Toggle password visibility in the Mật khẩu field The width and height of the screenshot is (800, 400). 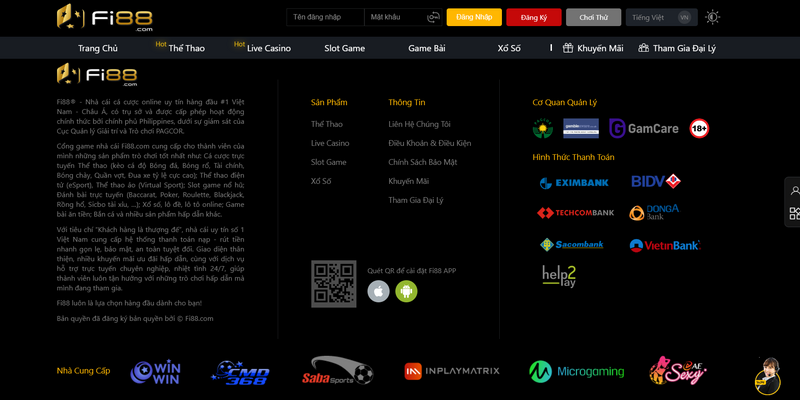(433, 17)
